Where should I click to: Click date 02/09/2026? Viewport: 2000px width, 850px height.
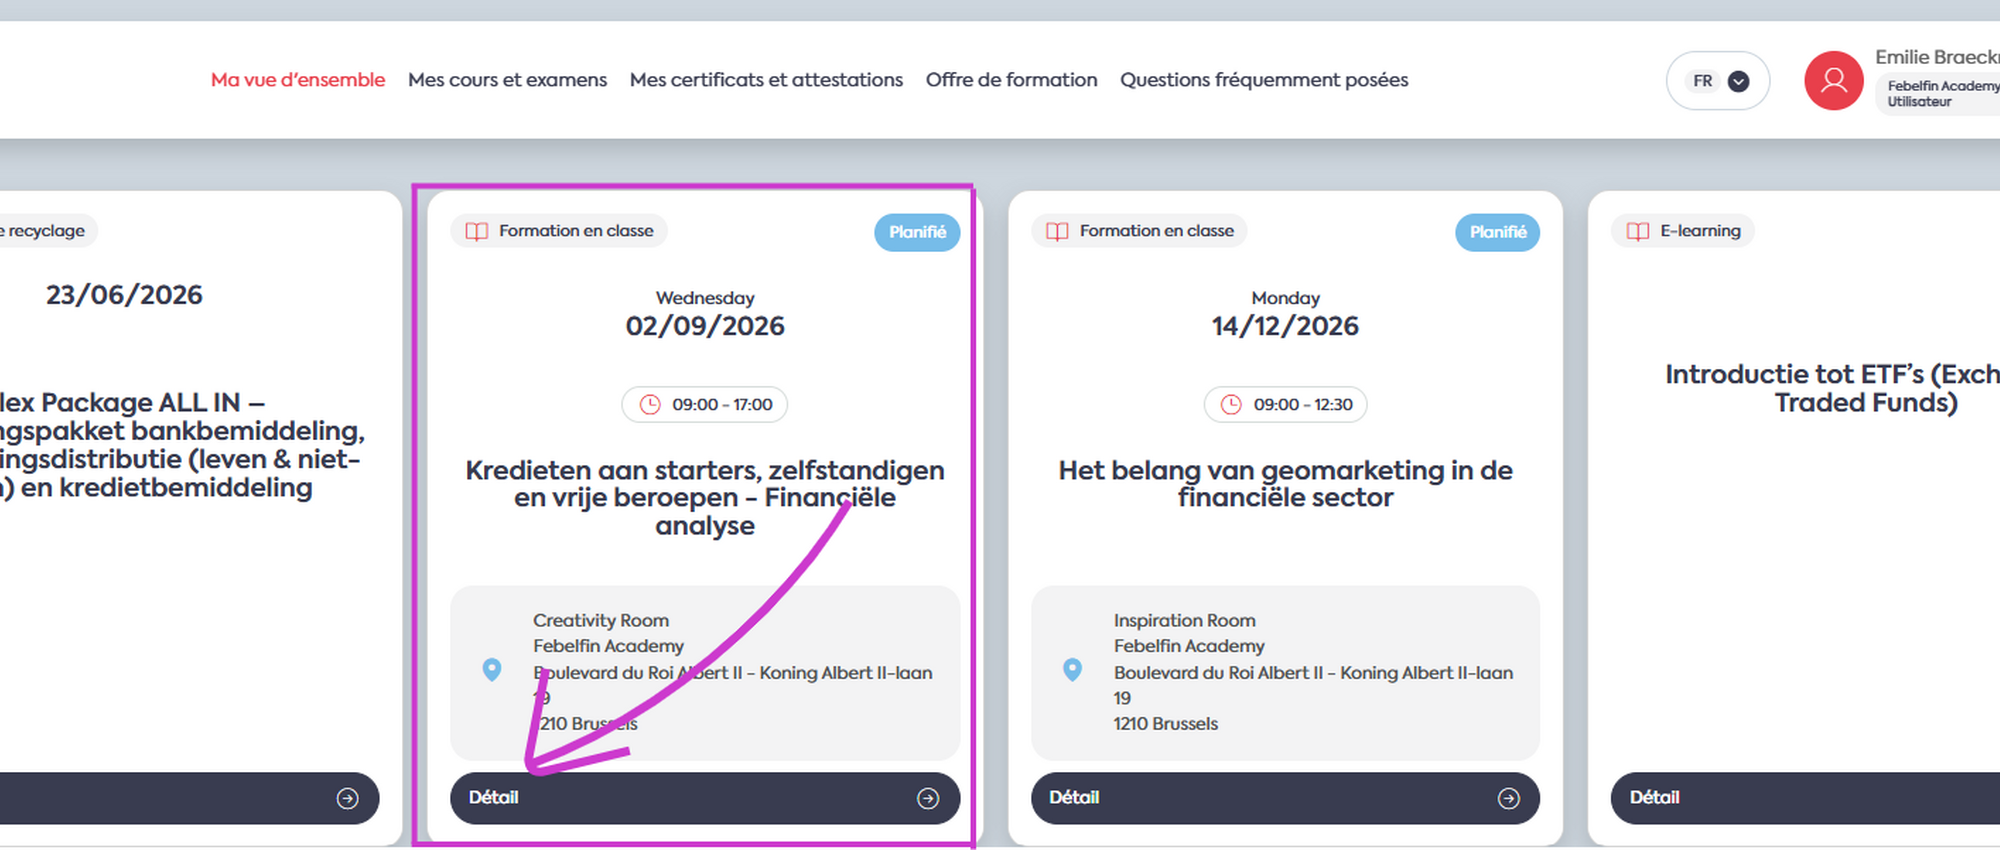(x=705, y=326)
